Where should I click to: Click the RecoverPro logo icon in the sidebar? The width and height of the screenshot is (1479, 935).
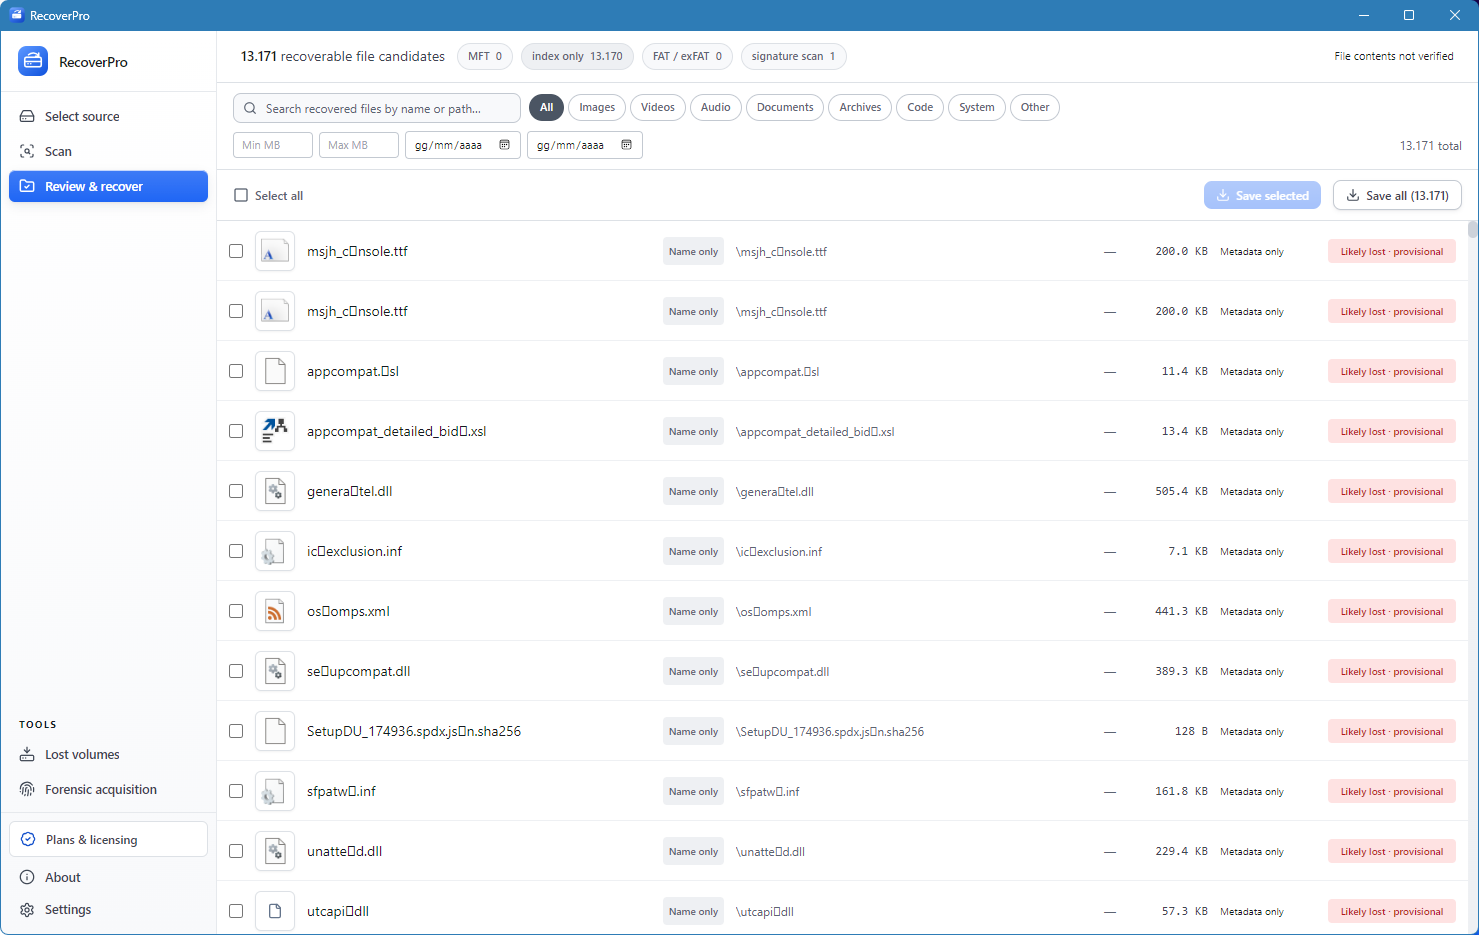tap(33, 61)
